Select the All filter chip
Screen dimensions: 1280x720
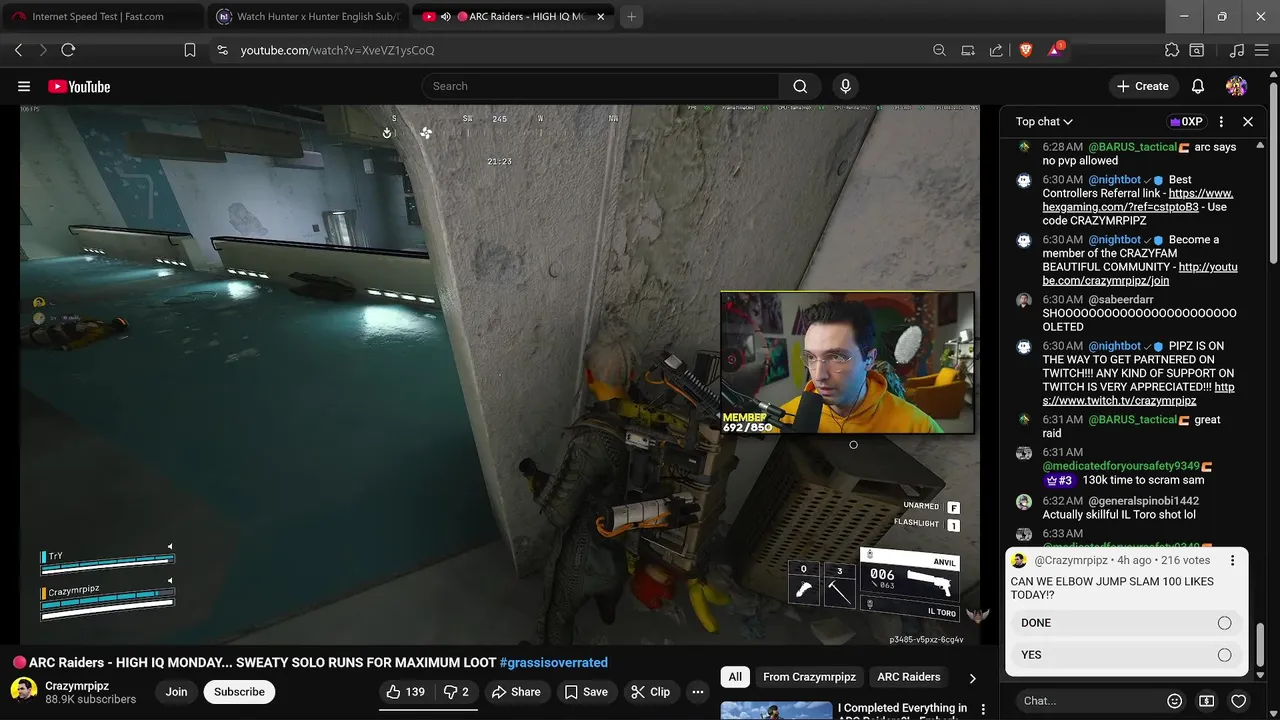(x=735, y=677)
